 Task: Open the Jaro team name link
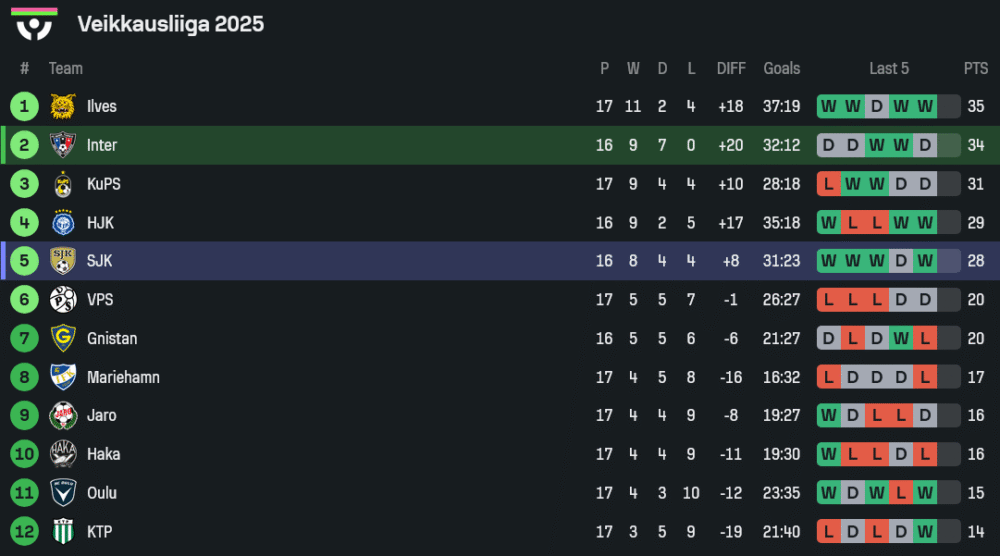pyautogui.click(x=101, y=416)
